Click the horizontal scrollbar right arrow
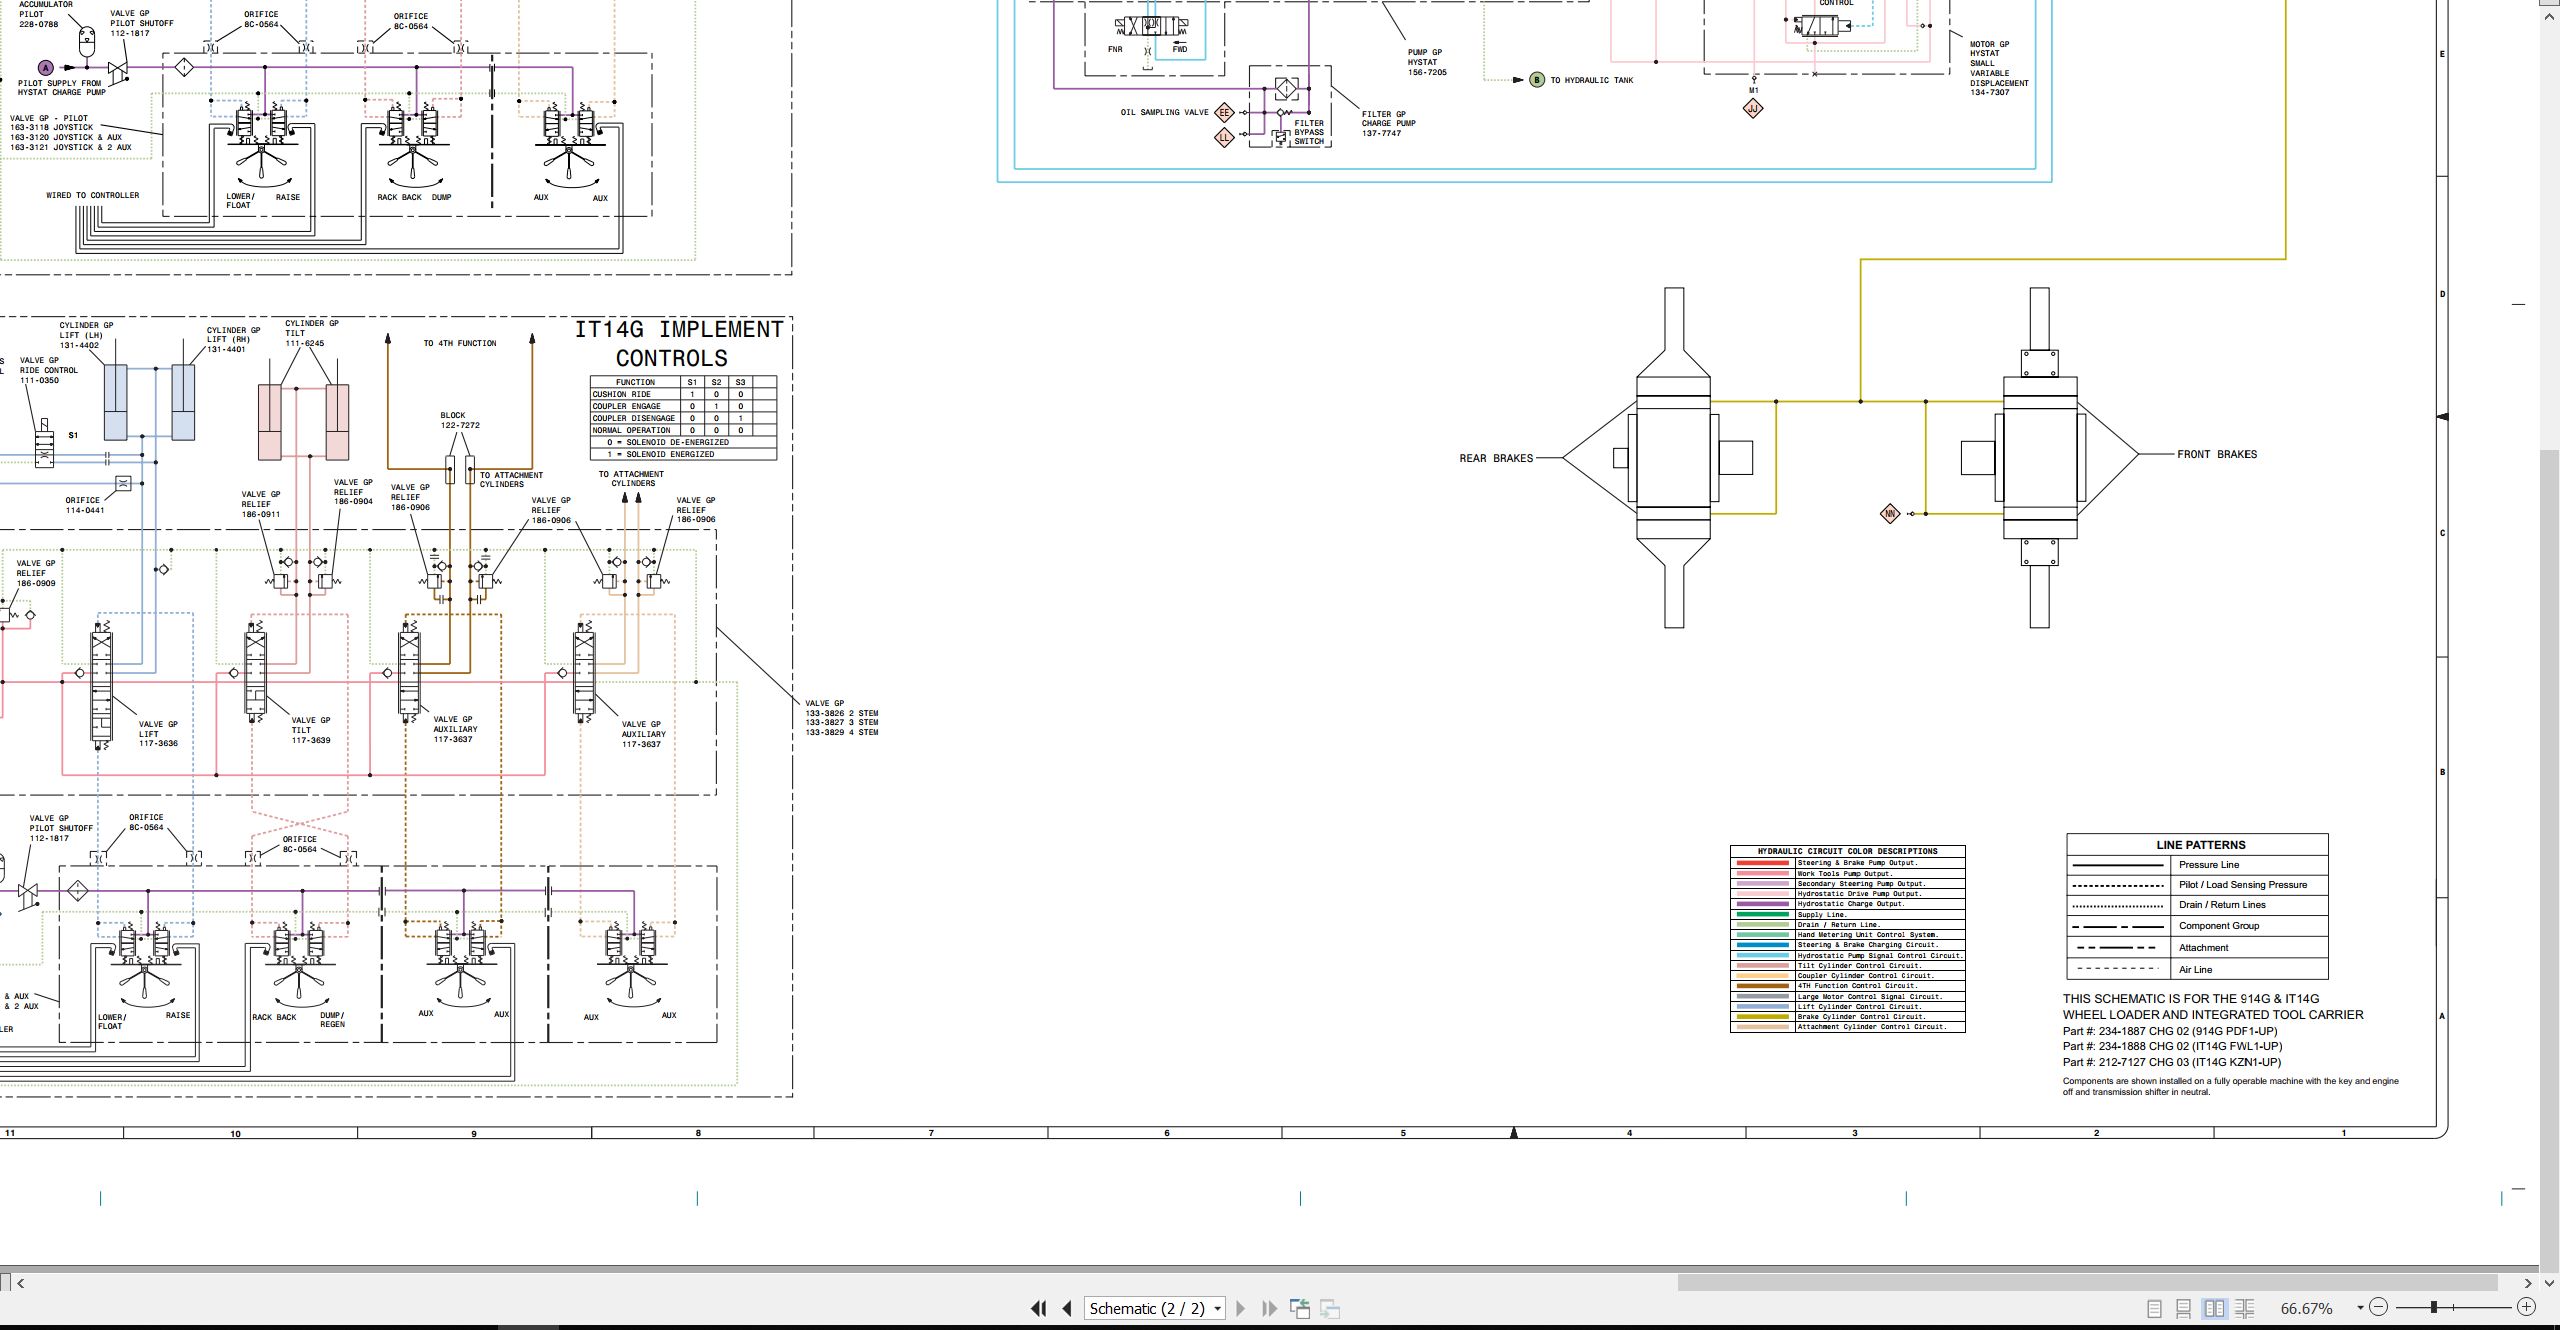This screenshot has height=1330, width=2560. pyautogui.click(x=2528, y=1282)
